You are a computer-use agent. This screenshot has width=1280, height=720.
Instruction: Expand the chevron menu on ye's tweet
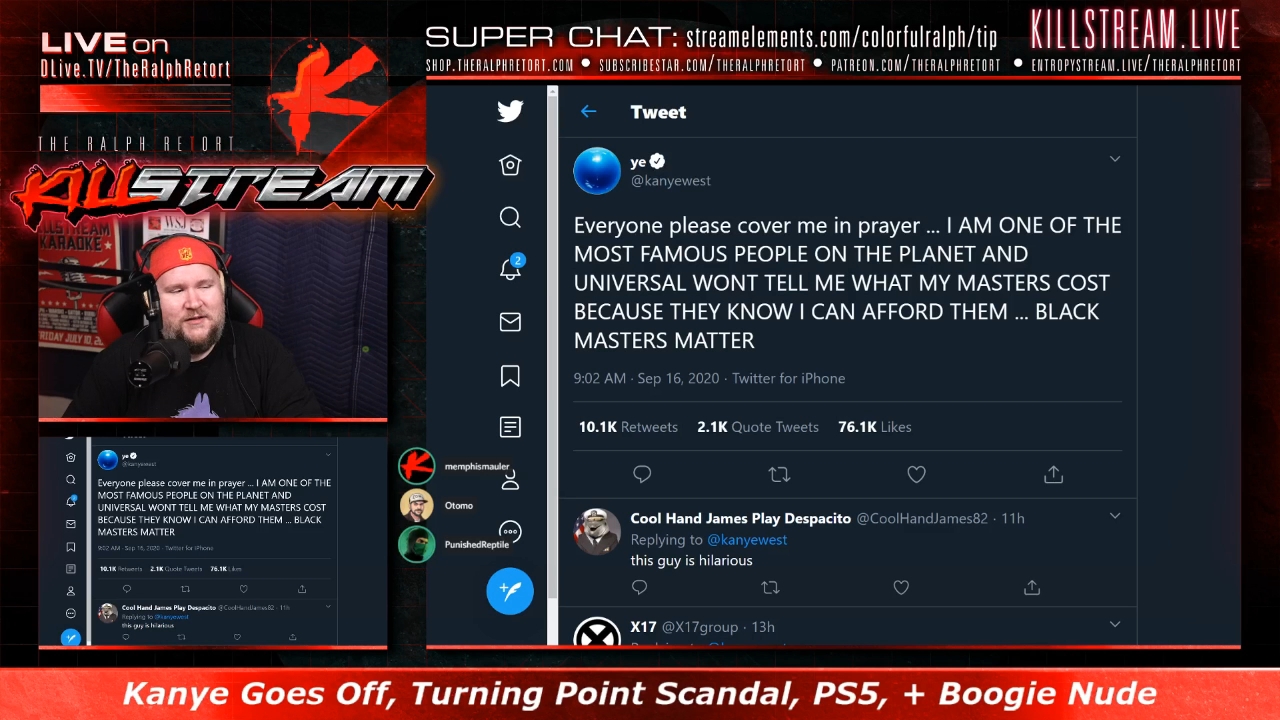pyautogui.click(x=1115, y=159)
